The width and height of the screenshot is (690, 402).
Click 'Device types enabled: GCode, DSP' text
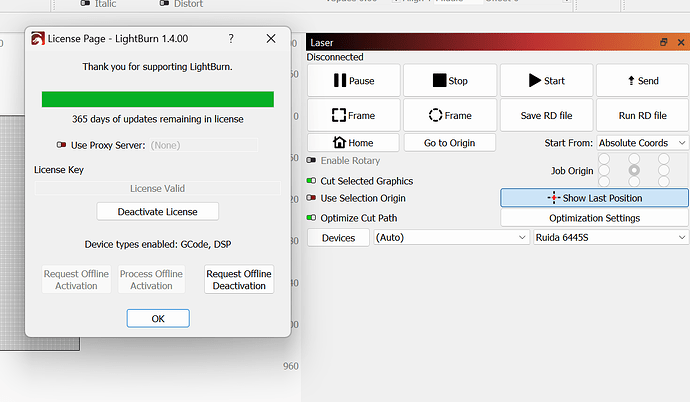[158, 244]
